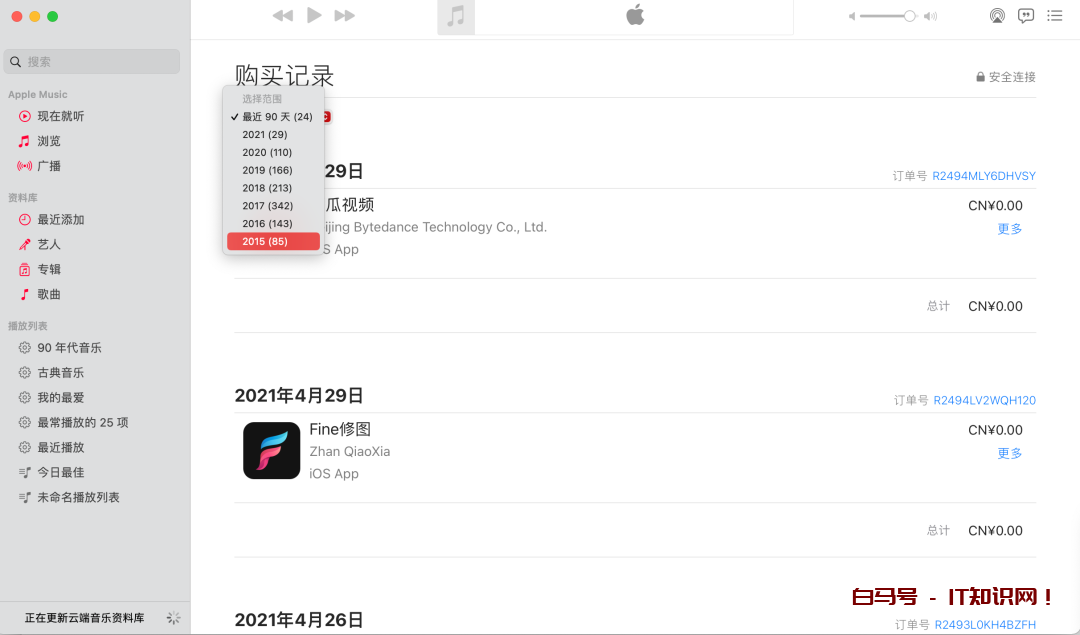Open order number R2494MLY6DHVSY link

pyautogui.click(x=983, y=176)
